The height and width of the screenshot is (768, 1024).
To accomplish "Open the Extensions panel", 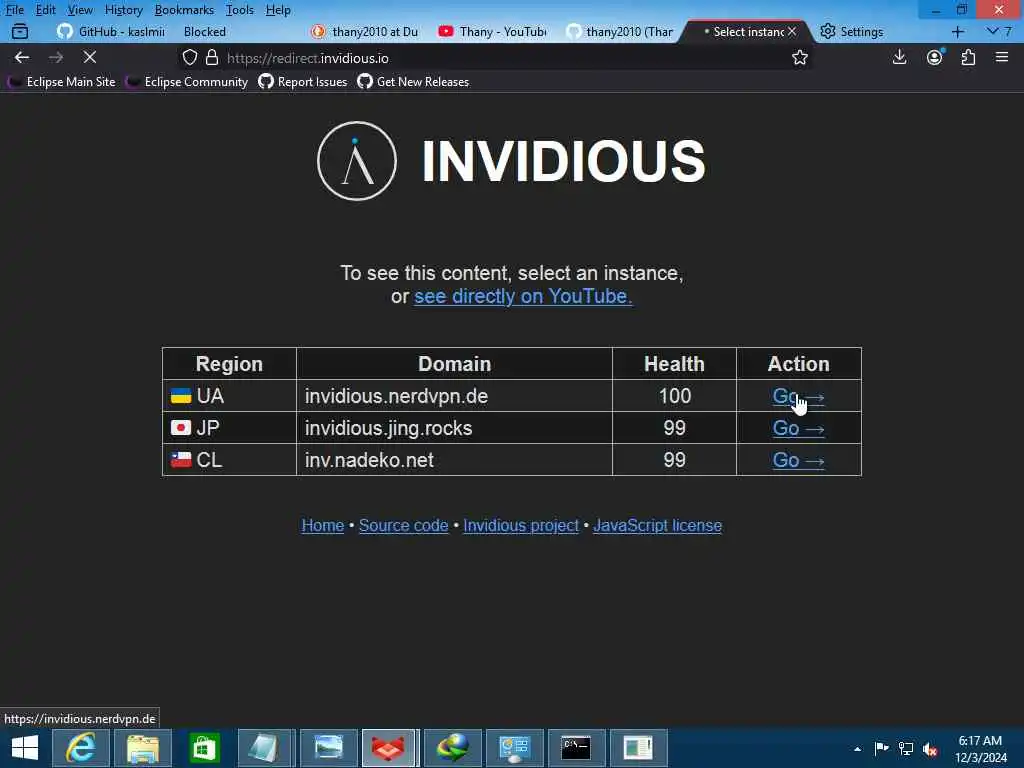I will [x=968, y=57].
